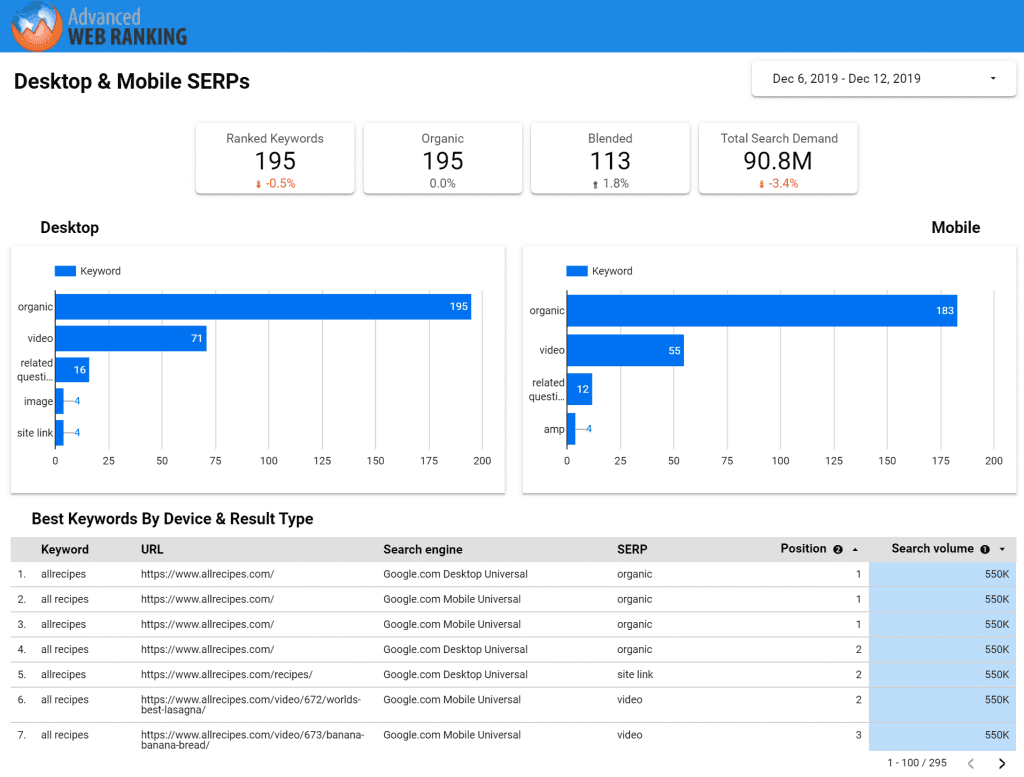Click the Advanced Web Ranking logo
The image size is (1024, 777).
[99, 26]
